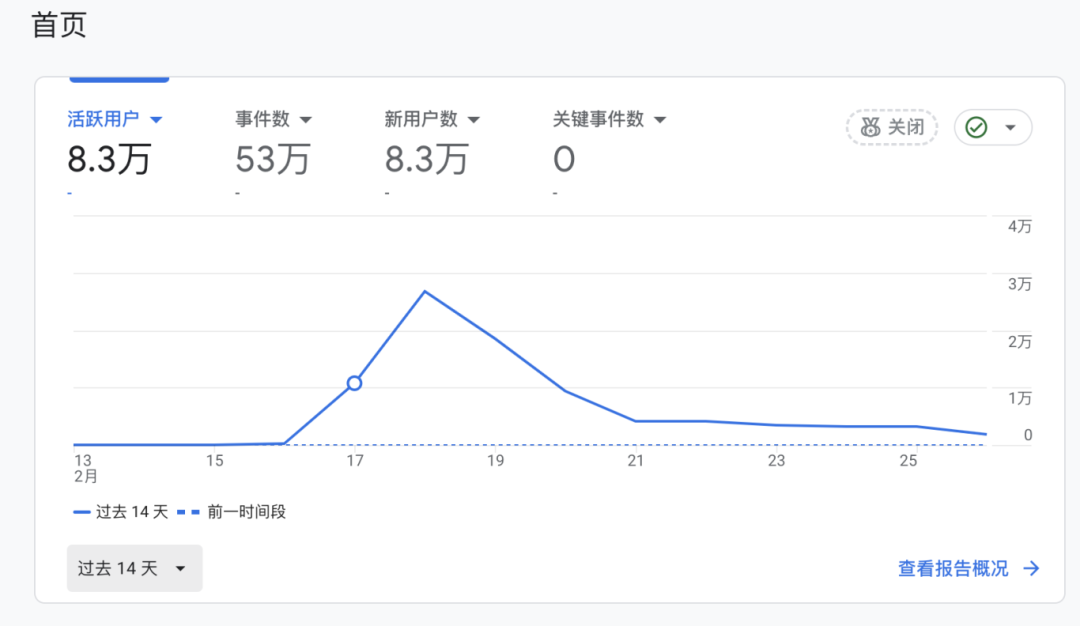1080x626 pixels.
Task: Click the solid-line 过去 14 天 legend entry
Action: (120, 512)
